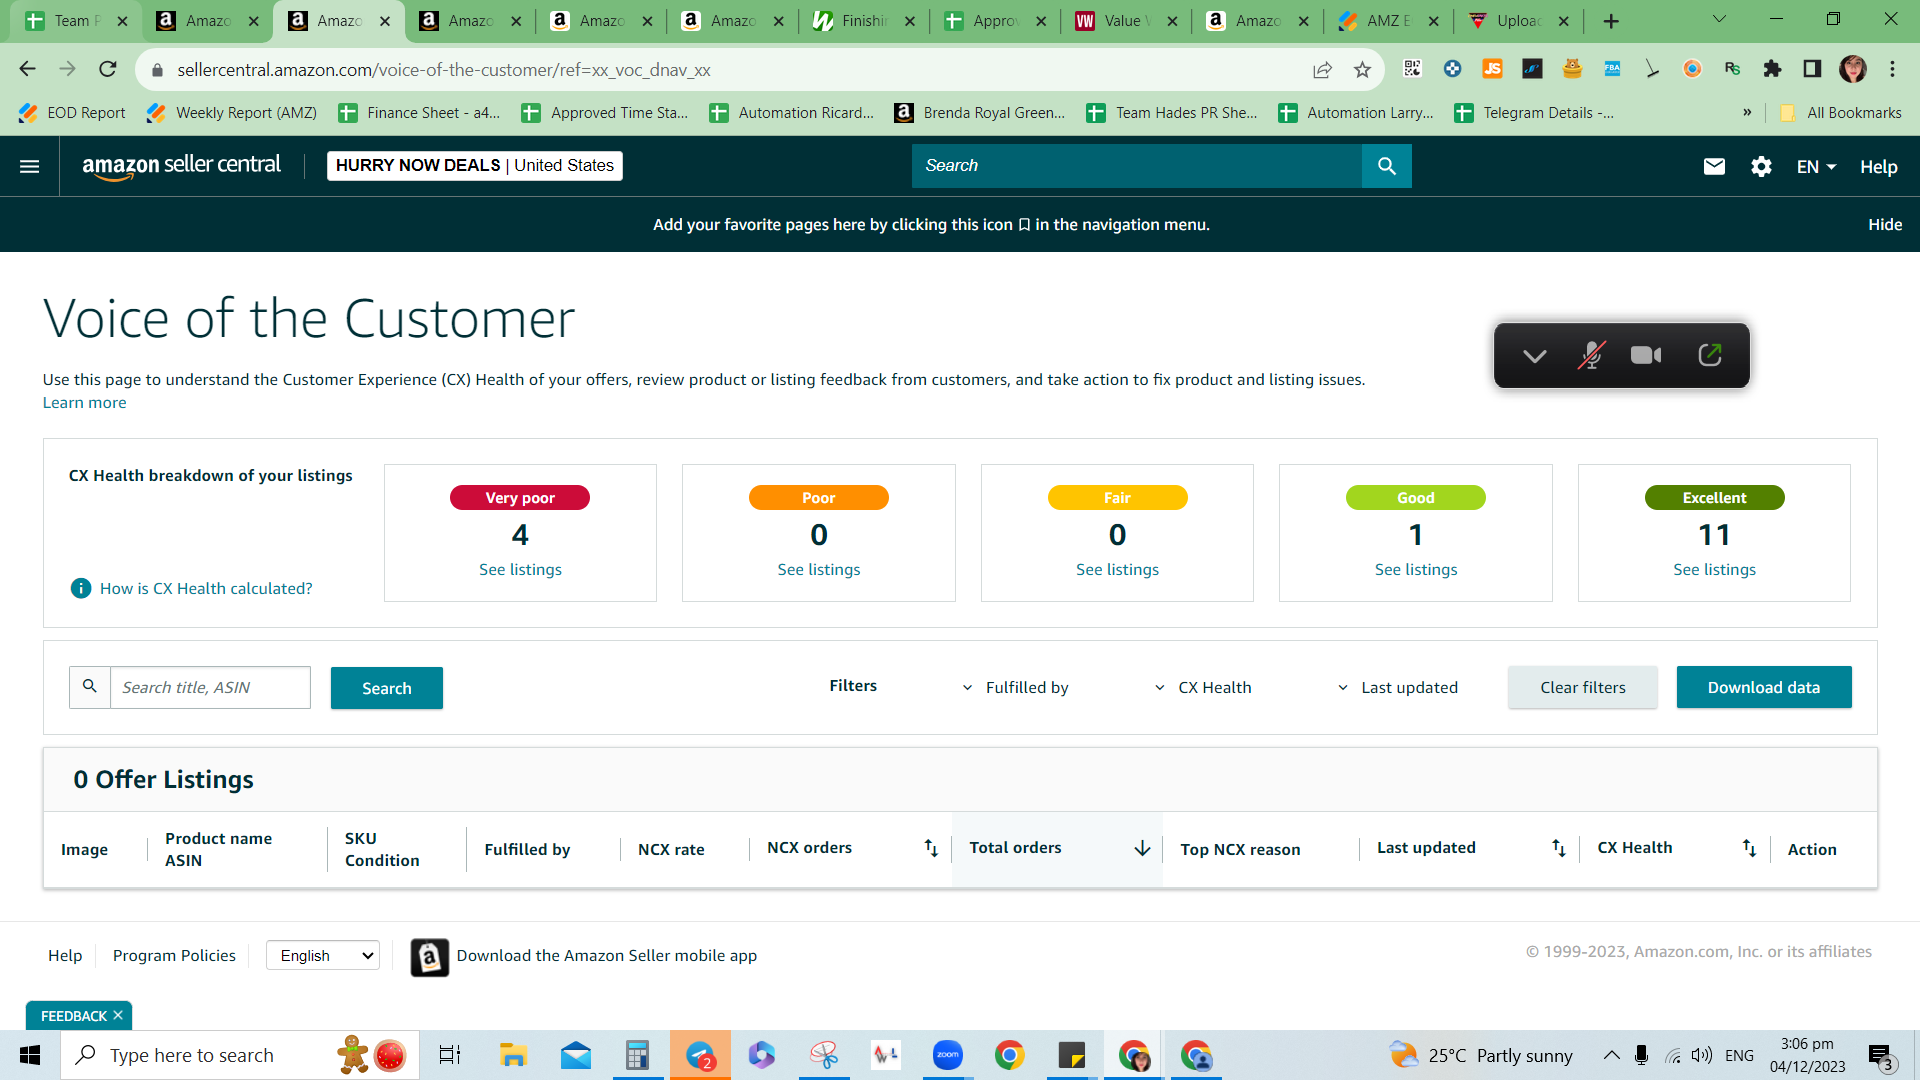The image size is (1920, 1080).
Task: Open the Weekly Report (AMZ) bookmark
Action: [x=232, y=113]
